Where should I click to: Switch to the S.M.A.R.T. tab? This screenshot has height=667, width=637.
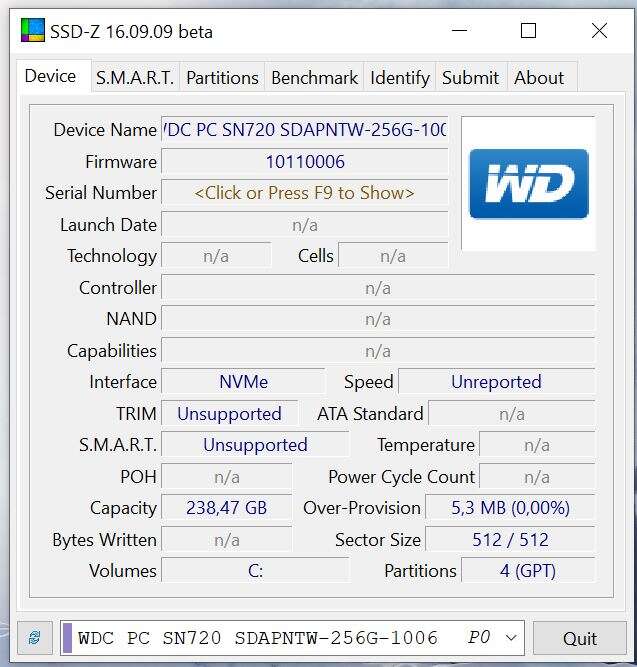coord(134,78)
